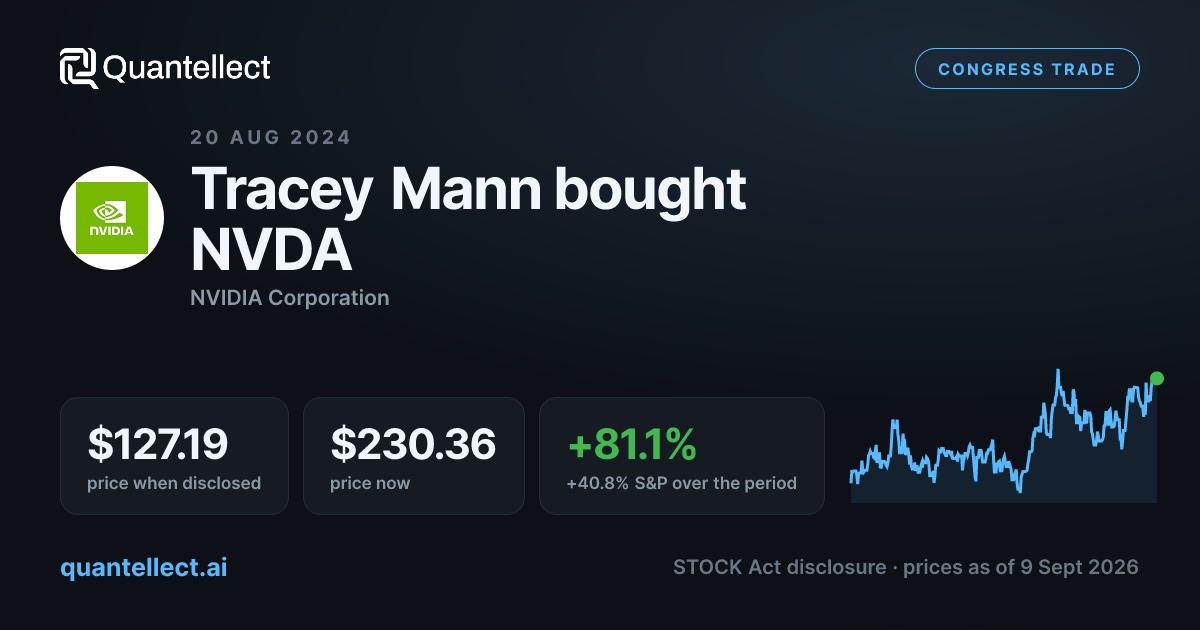
Task: Click the +81.1% green percentage figure
Action: 631,445
